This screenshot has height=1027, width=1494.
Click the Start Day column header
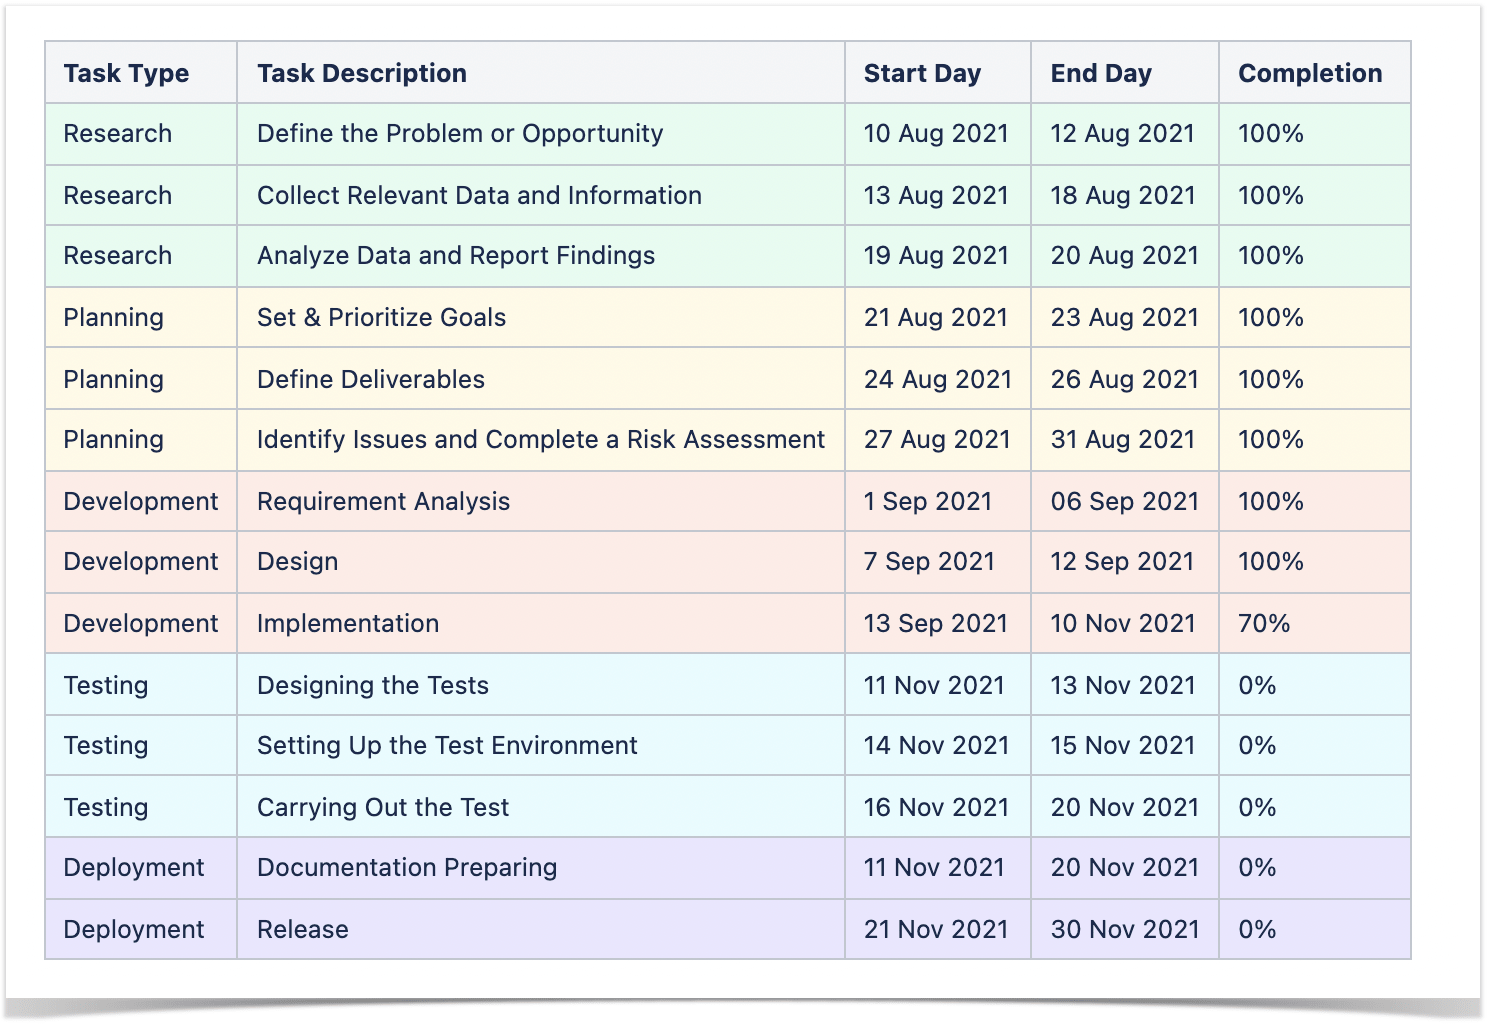[922, 72]
